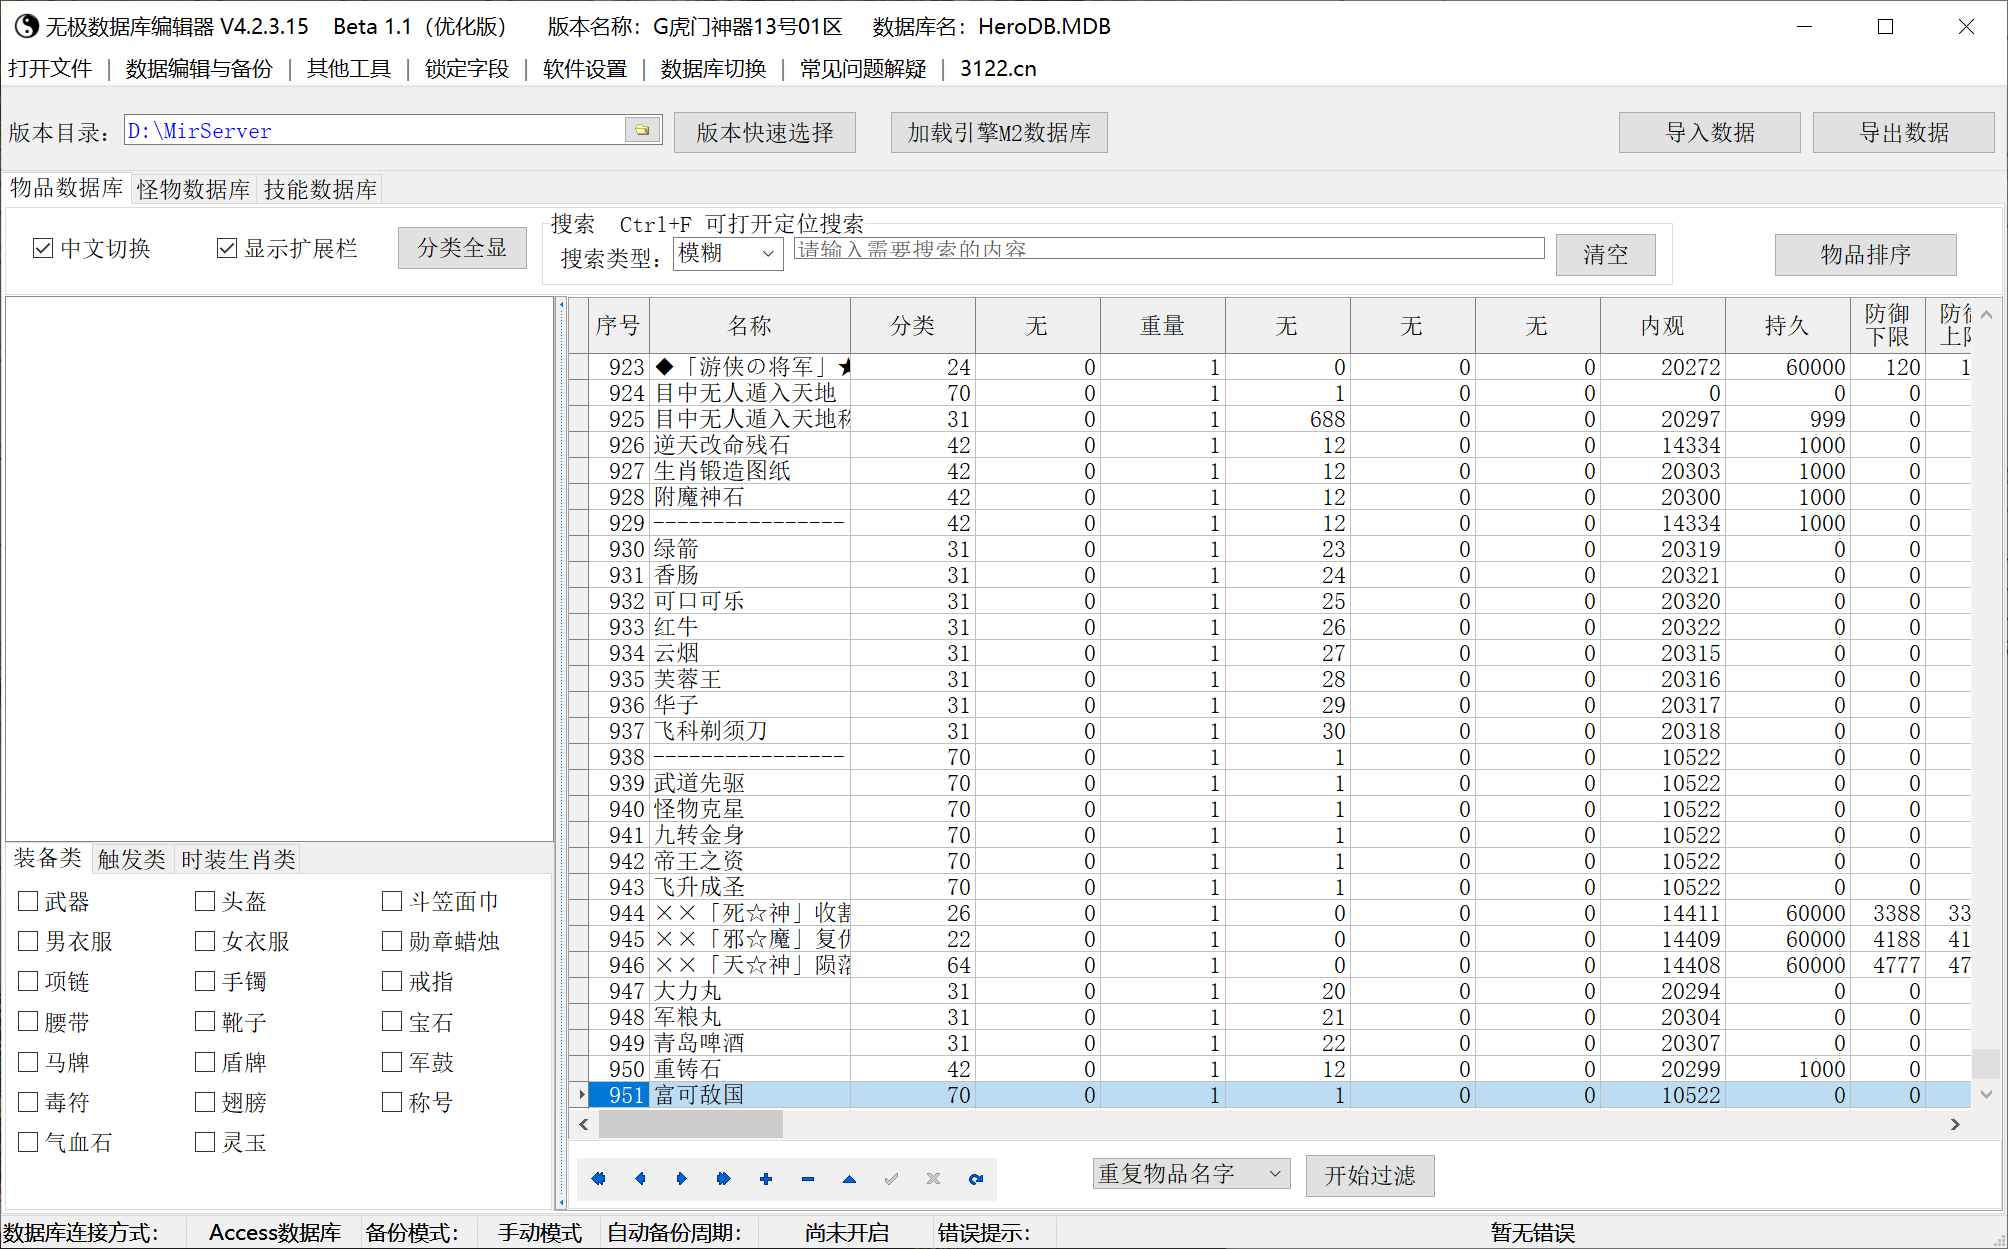Clear search with the 清空 button
2008x1249 pixels.
pyautogui.click(x=1606, y=255)
